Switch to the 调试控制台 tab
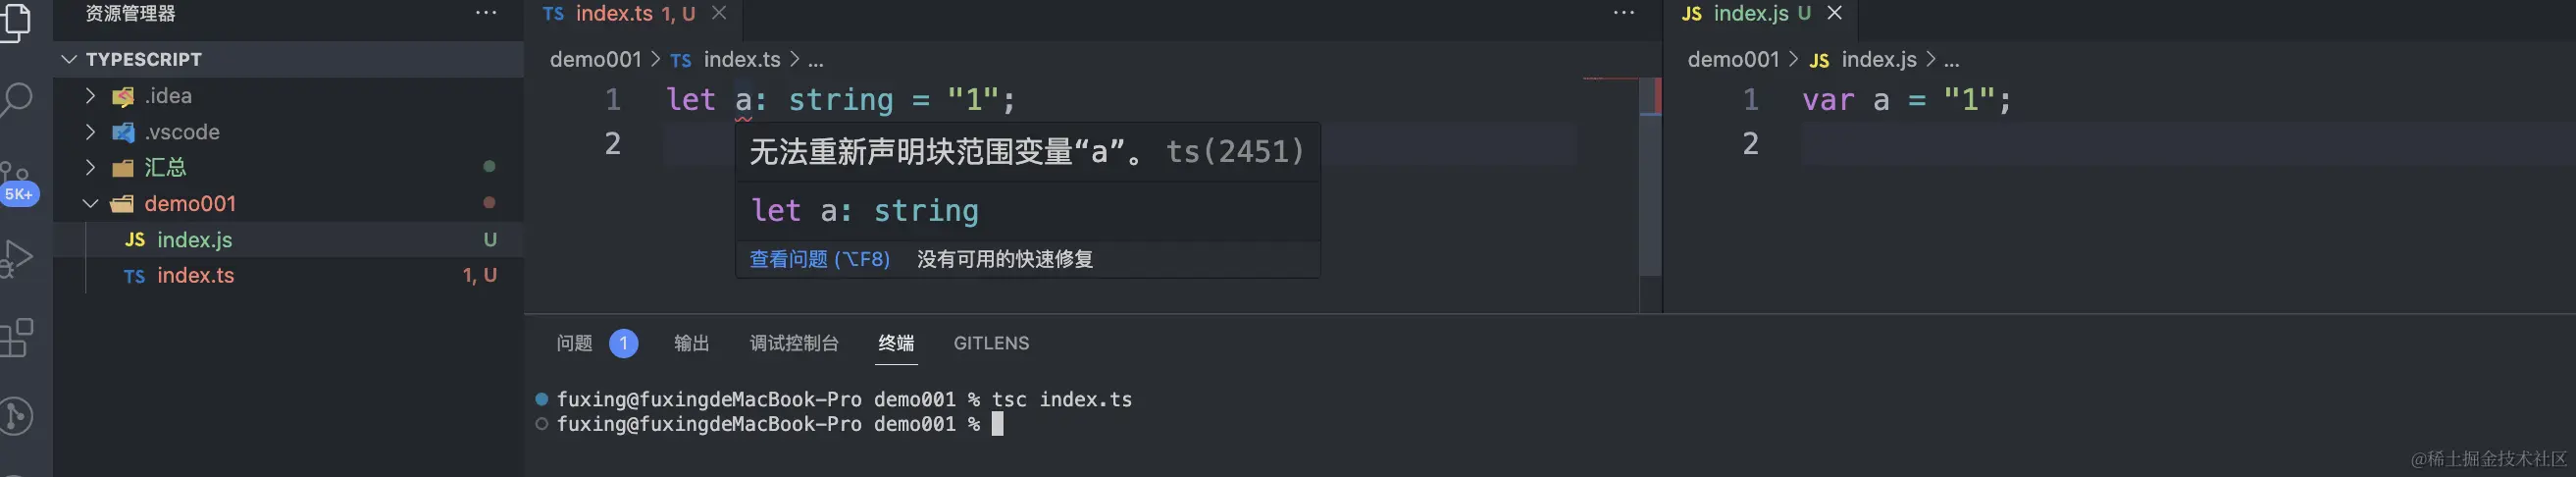This screenshot has width=2576, height=477. click(x=794, y=343)
